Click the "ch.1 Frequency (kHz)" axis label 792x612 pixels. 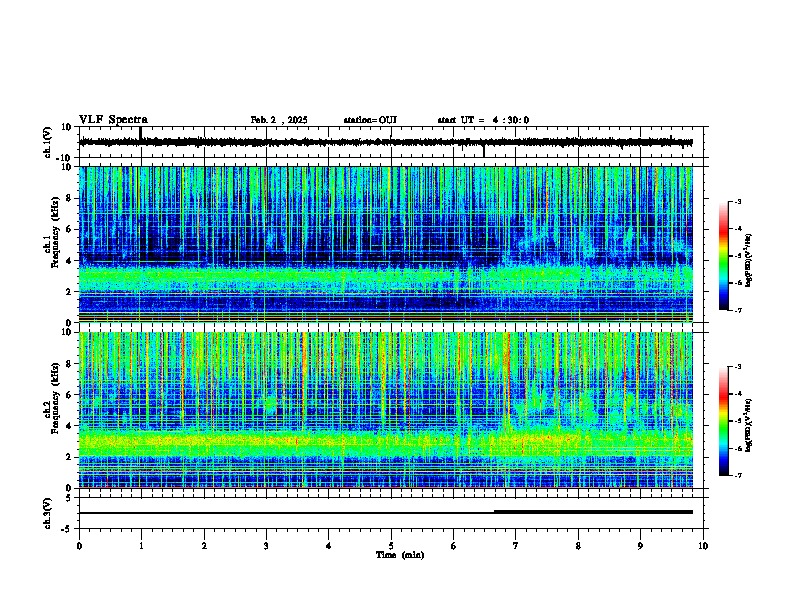point(52,233)
